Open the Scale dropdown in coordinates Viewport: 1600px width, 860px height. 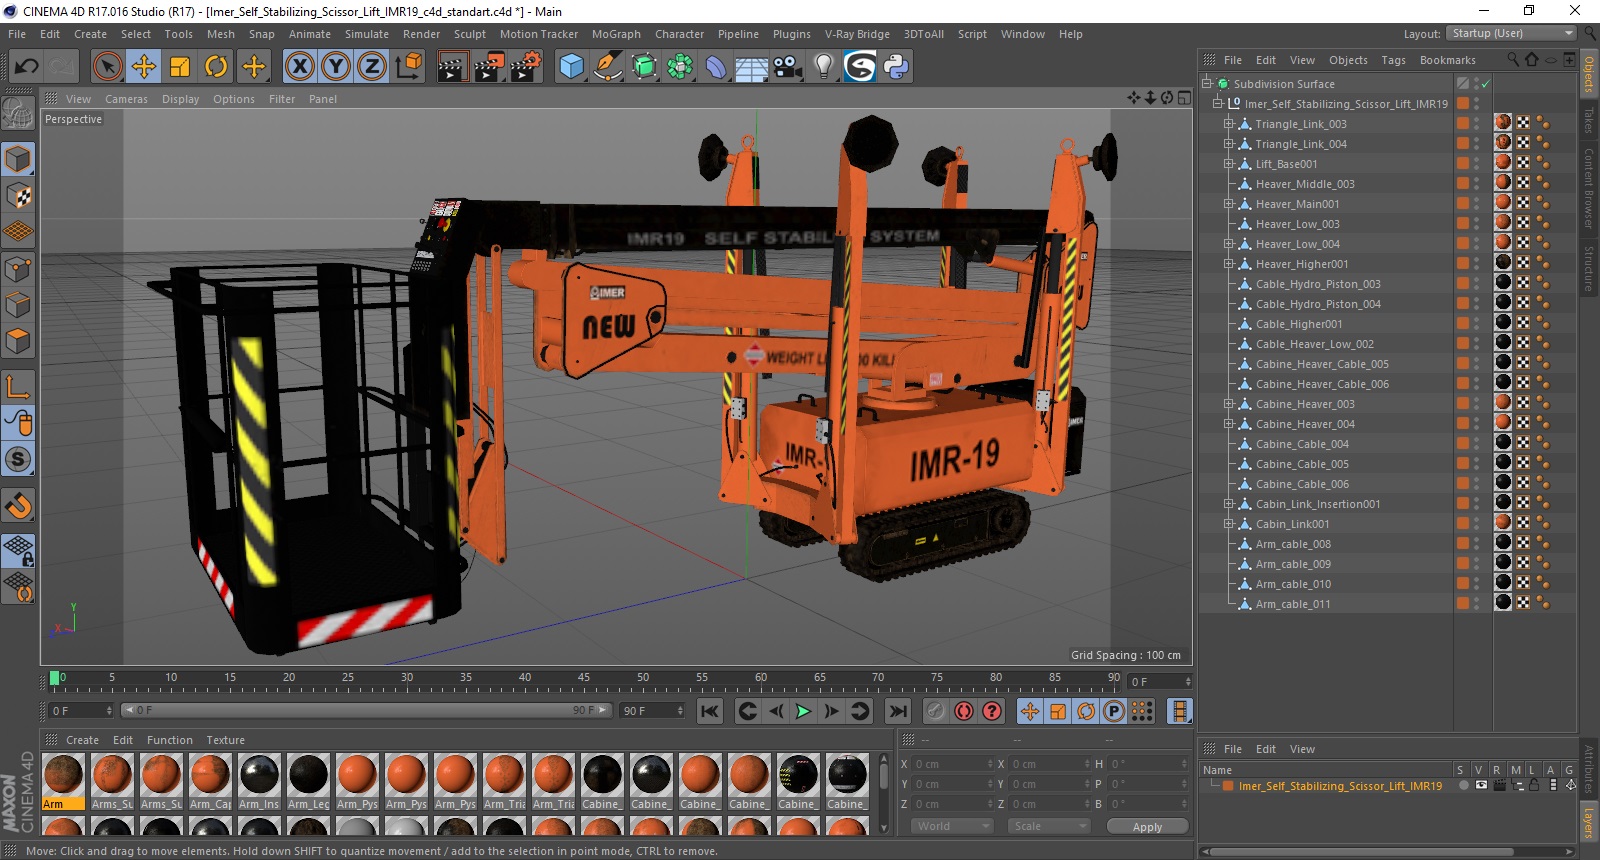coord(1049,826)
